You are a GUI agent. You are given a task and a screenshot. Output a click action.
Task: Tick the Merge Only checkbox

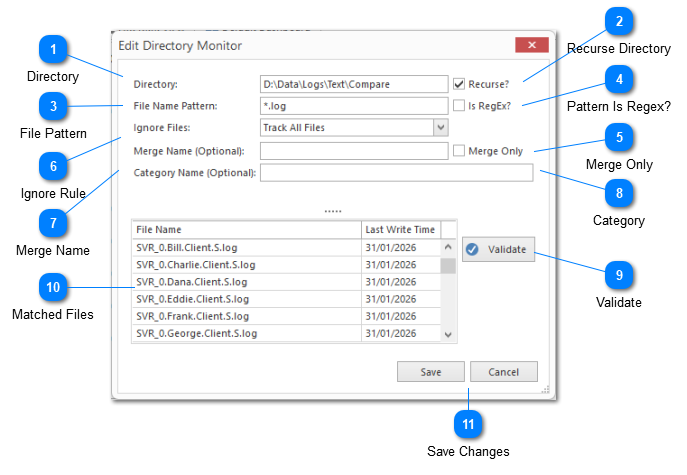tap(459, 150)
